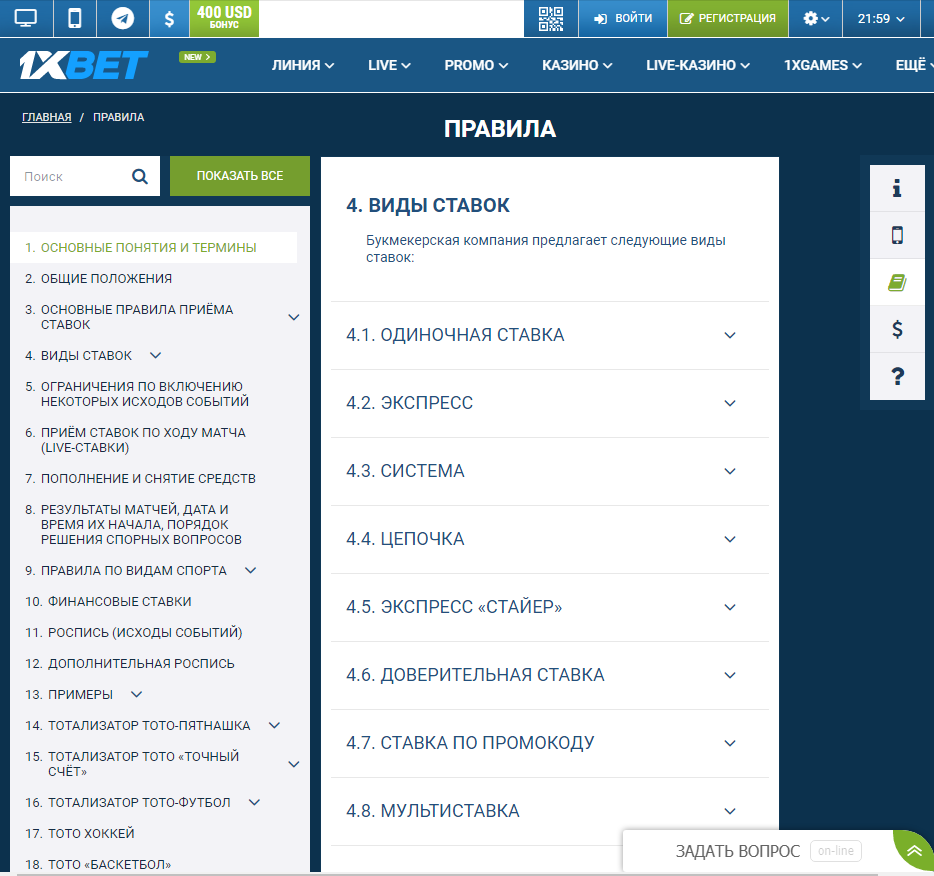Click the search magnifier icon
The height and width of the screenshot is (876, 934).
coord(140,177)
